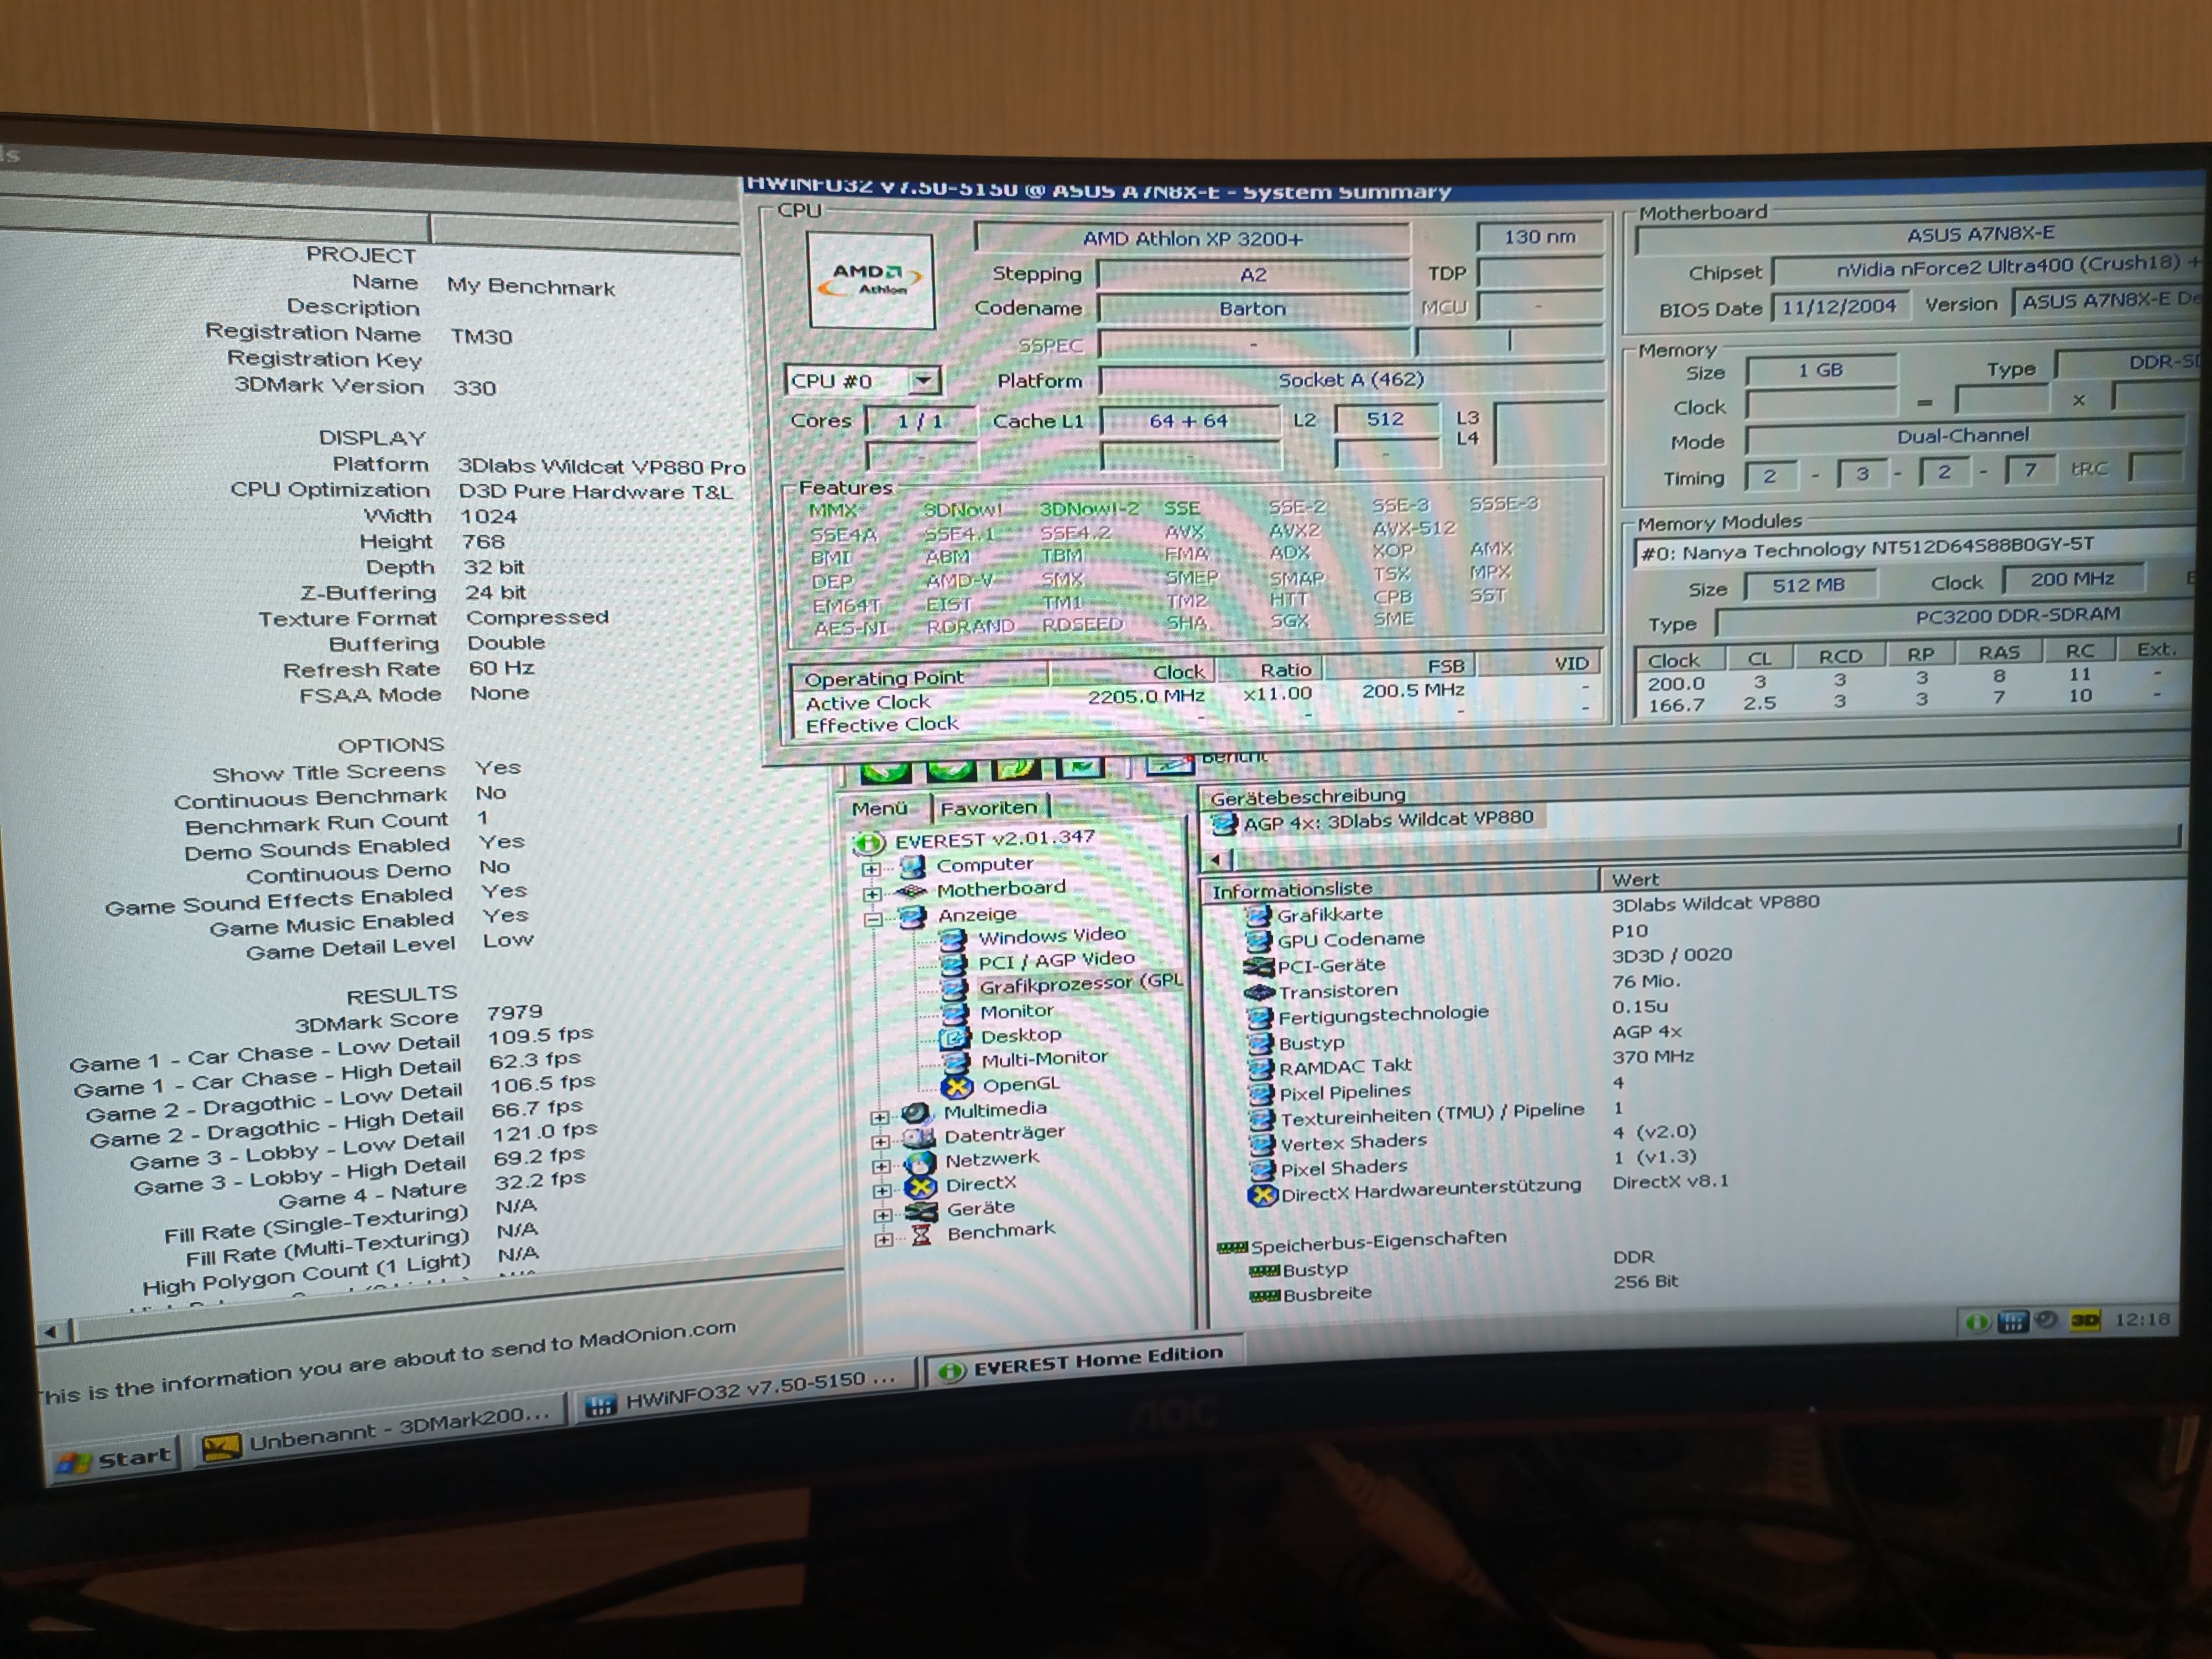Screen dimensions: 2212x1659
Task: Click the Datenträger drive icon
Action: [x=918, y=1138]
